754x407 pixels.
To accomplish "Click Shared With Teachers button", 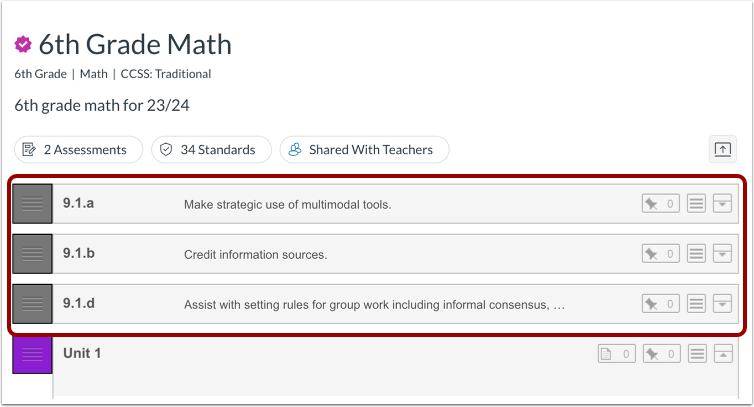I will [x=364, y=149].
